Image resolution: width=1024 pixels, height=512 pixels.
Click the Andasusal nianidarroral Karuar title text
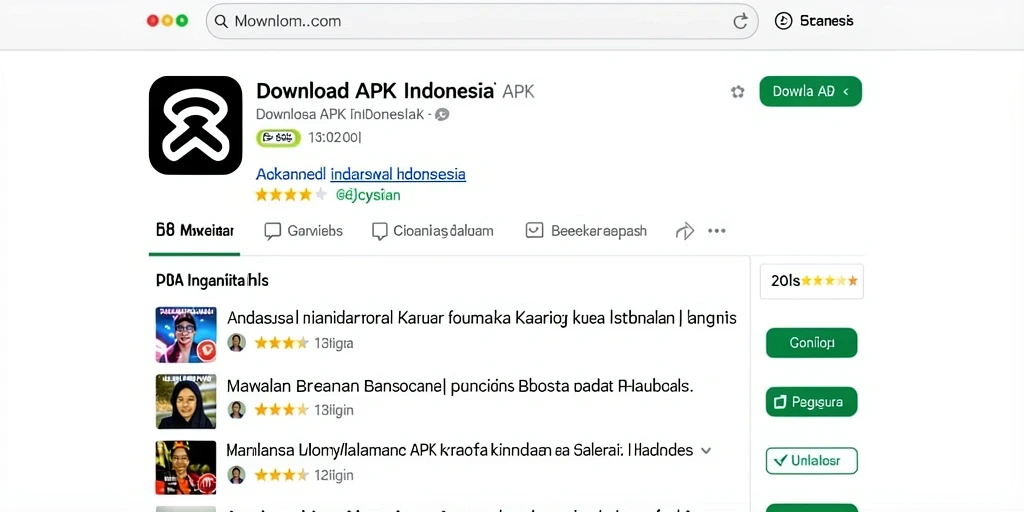pos(481,318)
